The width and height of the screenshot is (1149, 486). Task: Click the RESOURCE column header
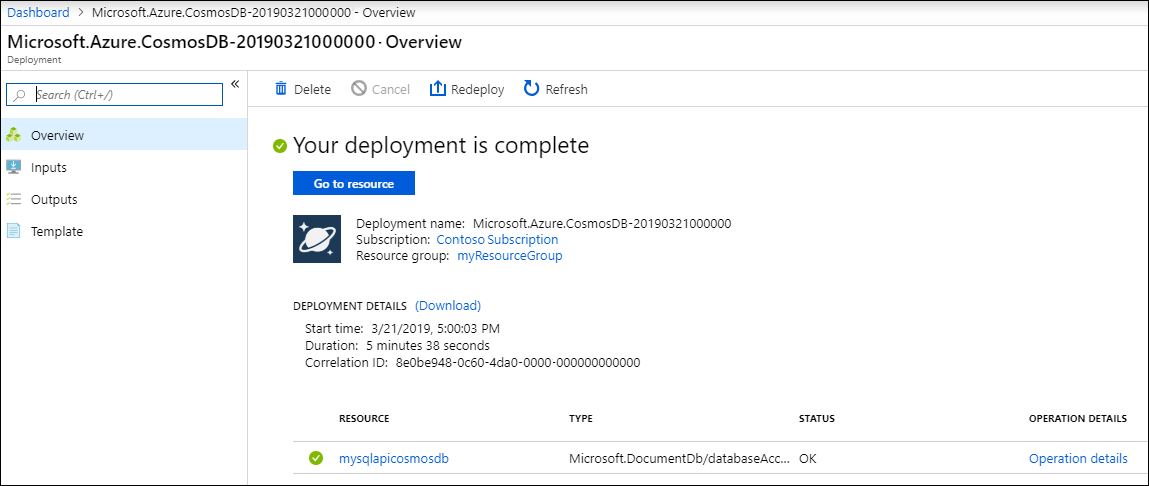pos(364,419)
